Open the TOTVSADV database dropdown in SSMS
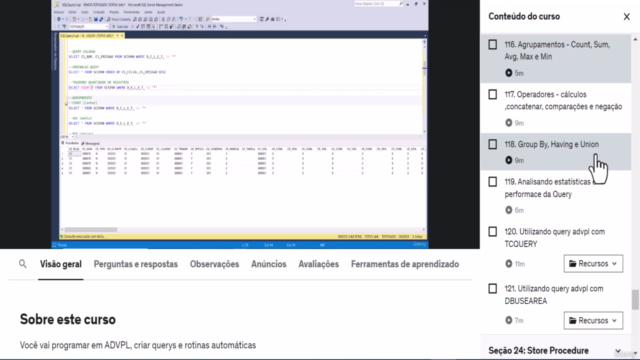Screen dimensions: 640x360 tap(88, 27)
